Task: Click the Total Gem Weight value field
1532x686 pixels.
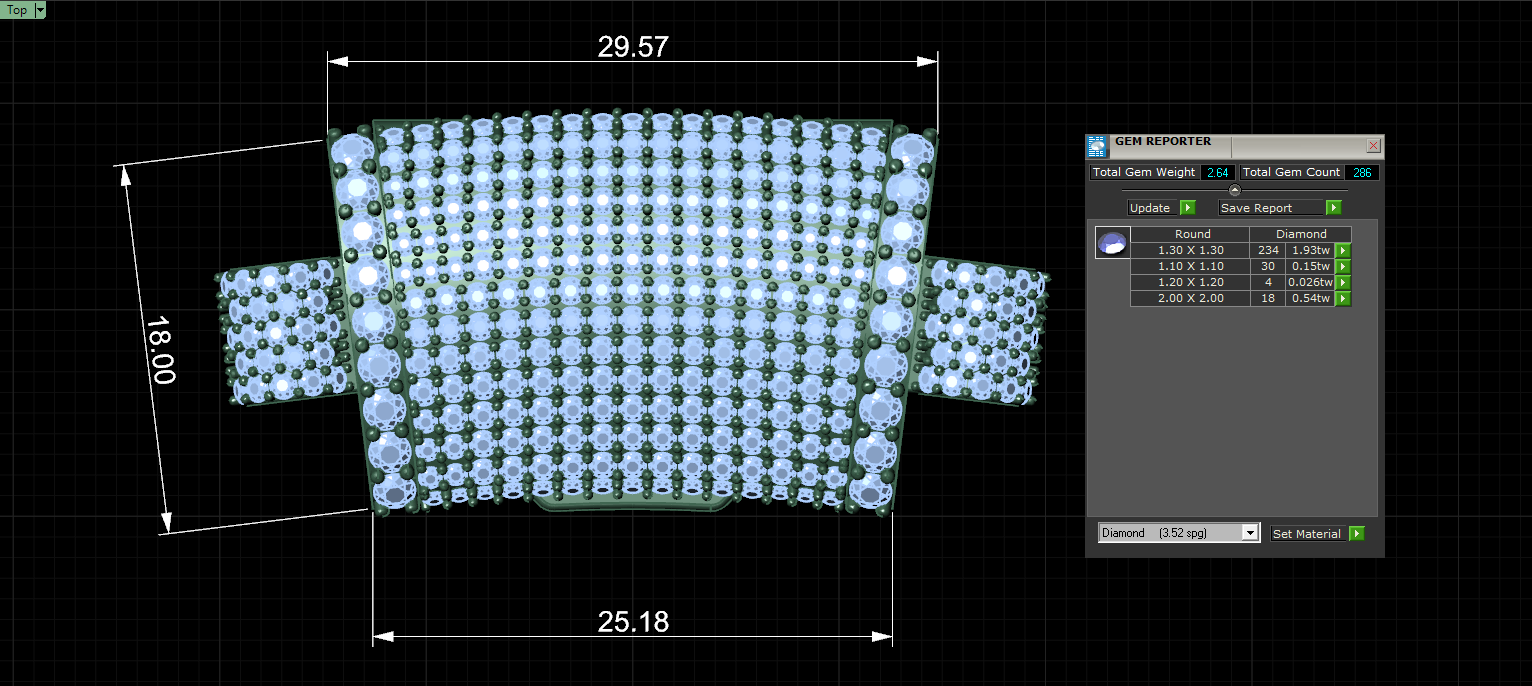Action: tap(1218, 172)
